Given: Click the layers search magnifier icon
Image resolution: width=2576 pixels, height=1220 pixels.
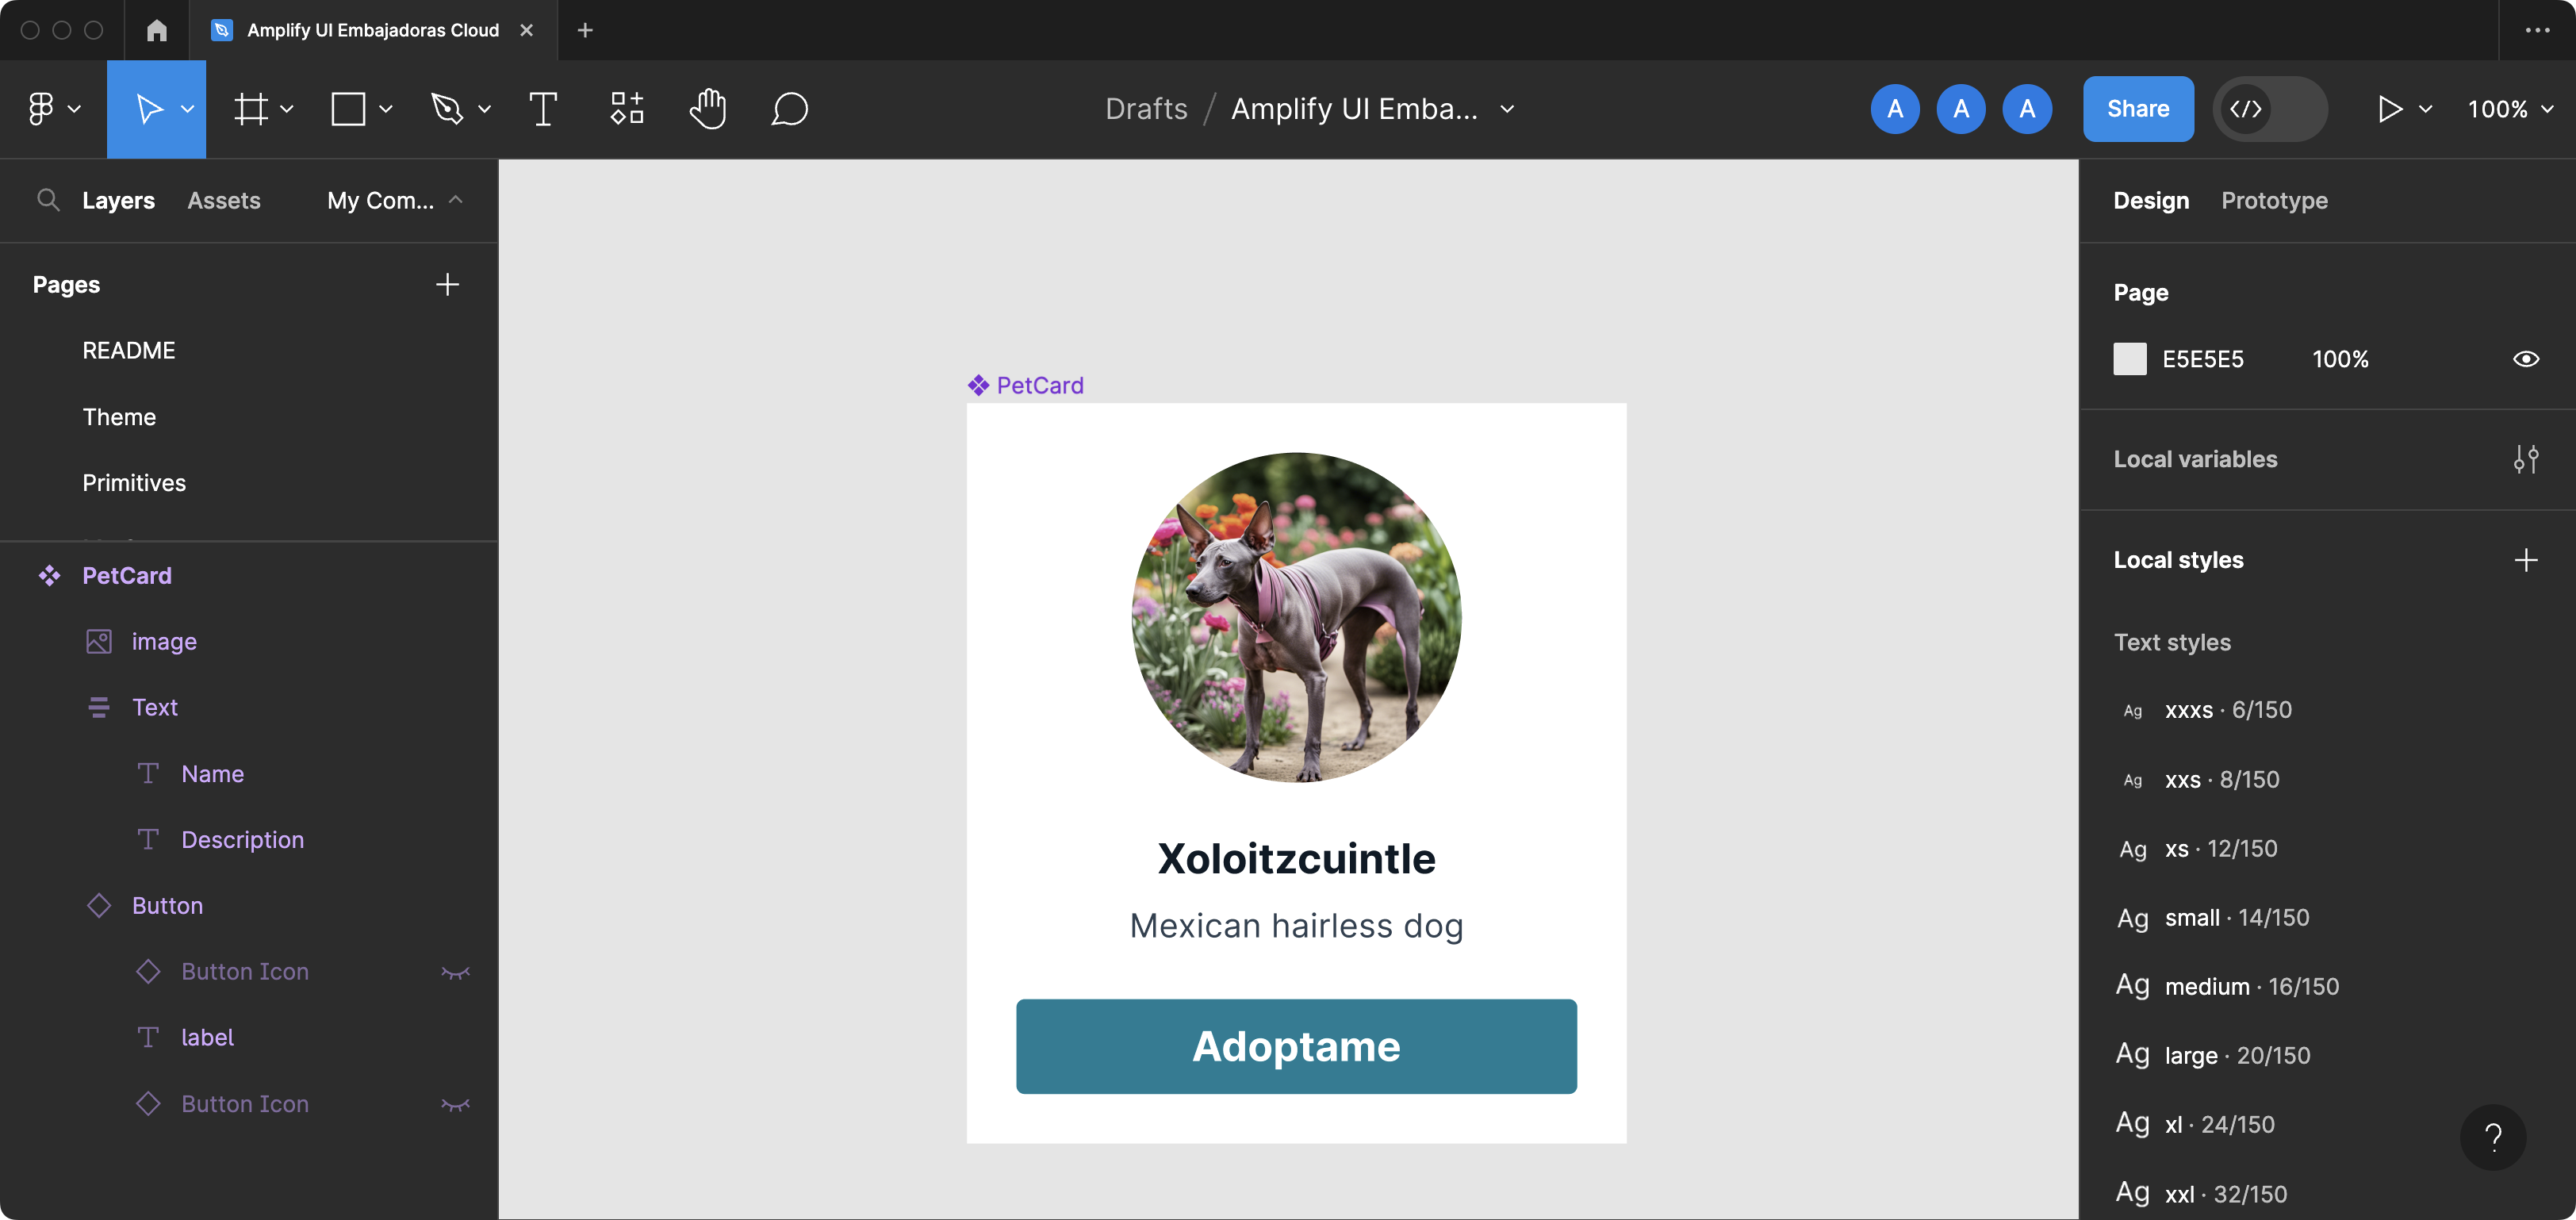Looking at the screenshot, I should (x=47, y=200).
